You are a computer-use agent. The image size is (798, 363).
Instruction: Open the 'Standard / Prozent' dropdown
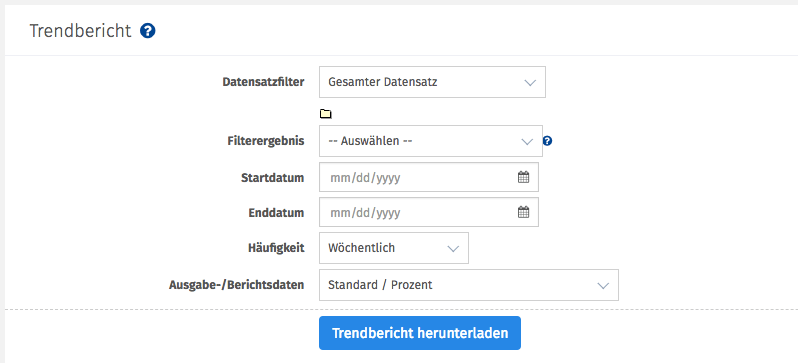469,285
